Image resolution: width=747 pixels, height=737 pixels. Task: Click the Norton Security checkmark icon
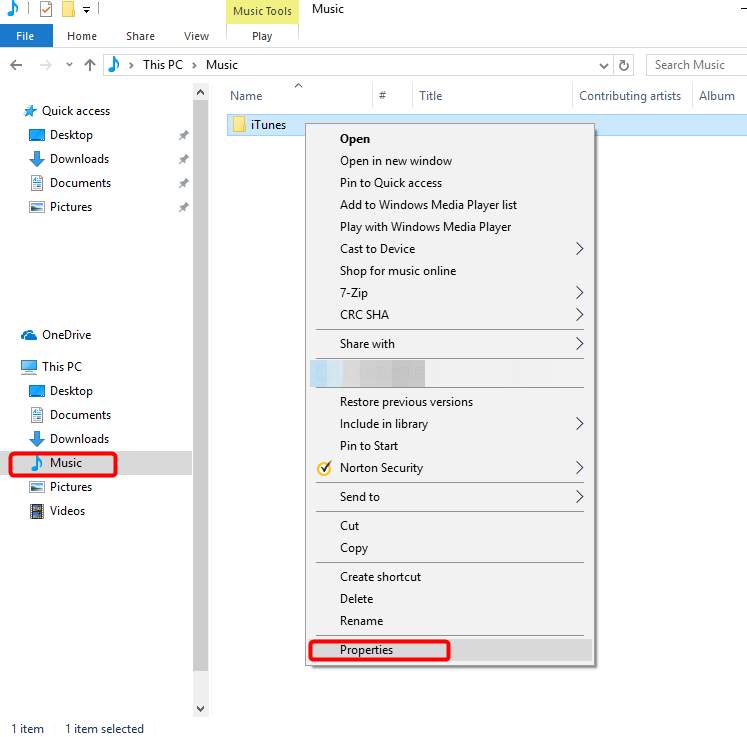[324, 468]
